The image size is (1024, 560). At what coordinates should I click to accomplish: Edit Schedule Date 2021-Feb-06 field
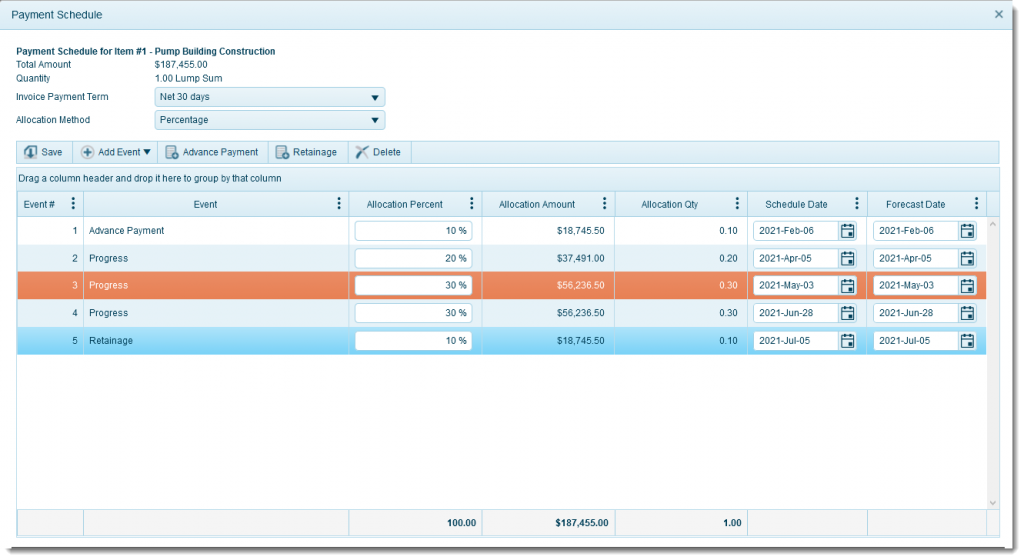pyautogui.click(x=795, y=230)
